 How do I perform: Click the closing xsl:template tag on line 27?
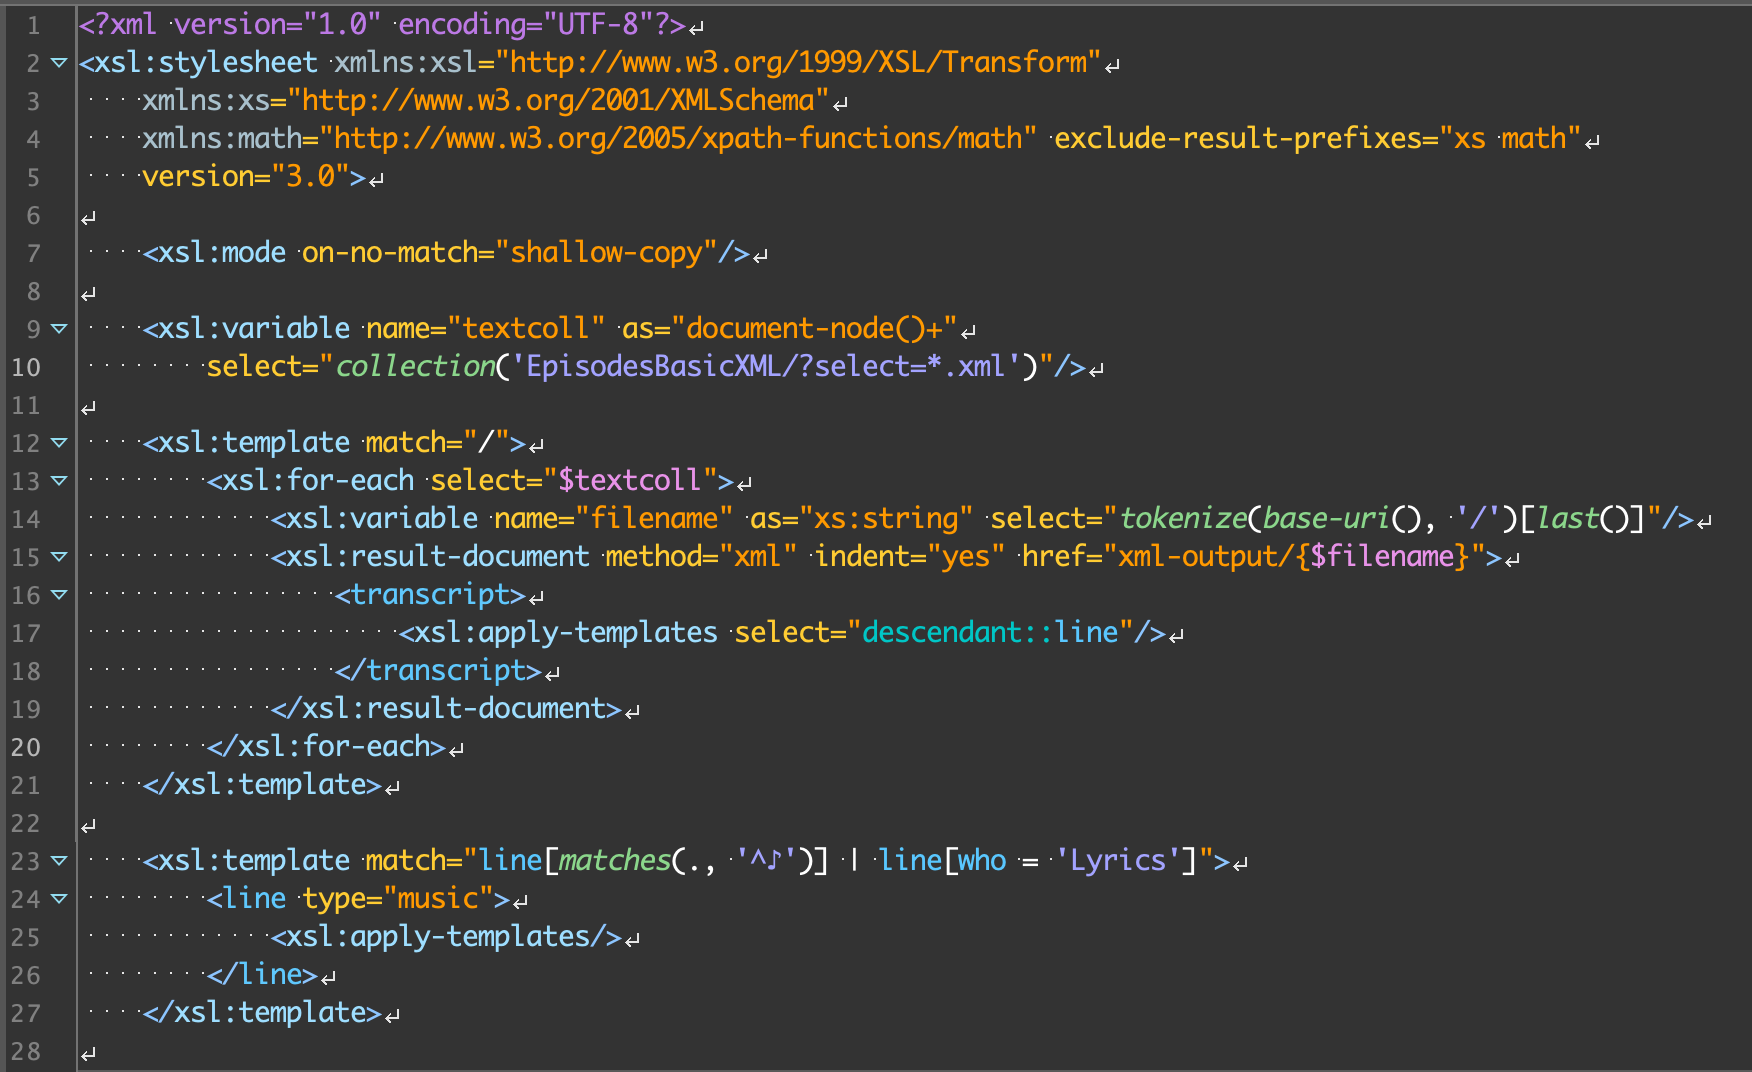tap(262, 1013)
